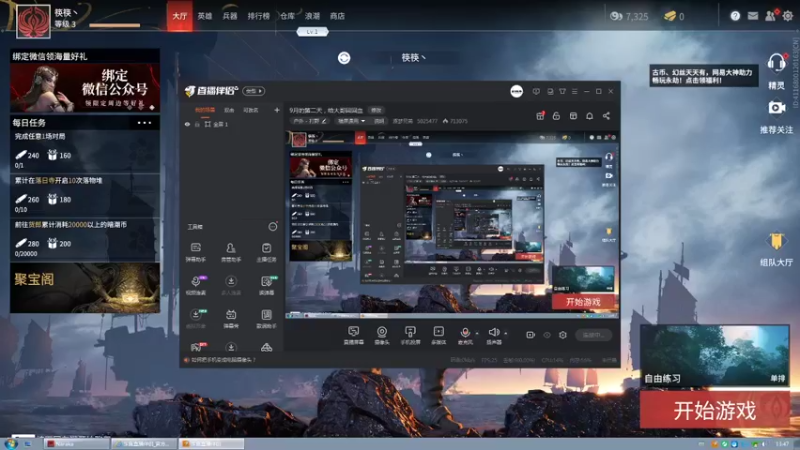Open game settings gear icon
This screenshot has width=800, height=450.
point(788,16)
